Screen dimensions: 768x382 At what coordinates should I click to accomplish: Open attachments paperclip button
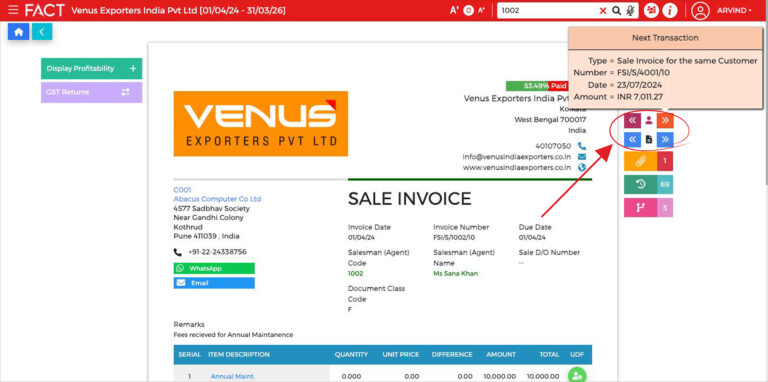pos(640,161)
